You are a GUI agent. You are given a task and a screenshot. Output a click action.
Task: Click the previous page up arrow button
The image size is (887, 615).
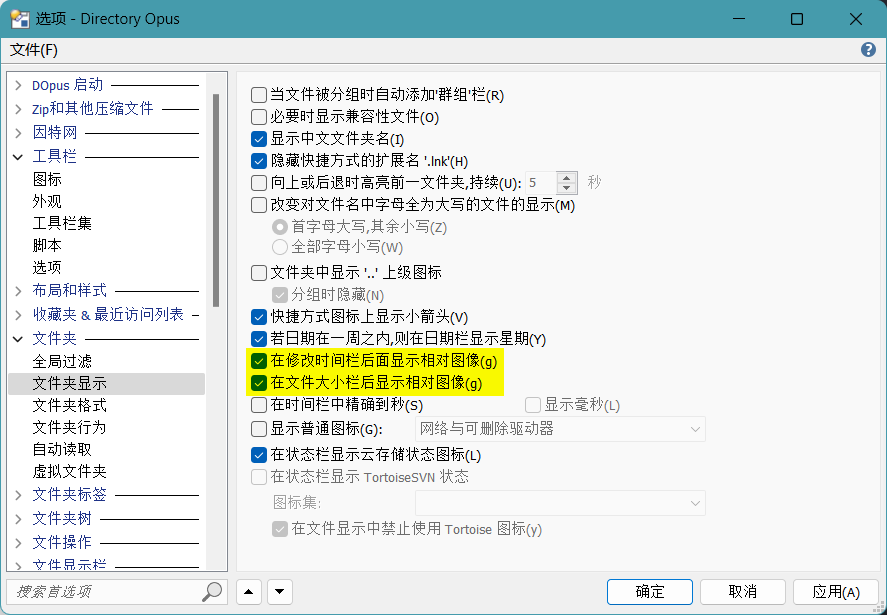[249, 592]
